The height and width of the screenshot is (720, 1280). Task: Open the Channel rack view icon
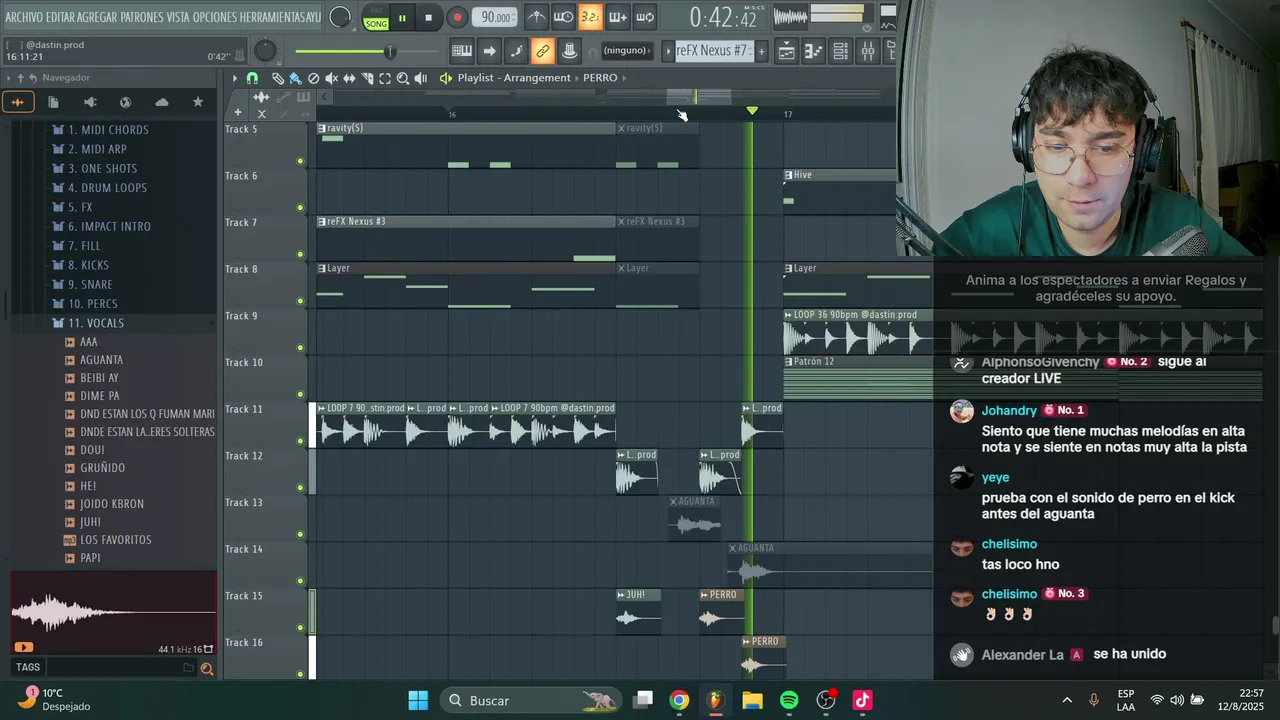[x=841, y=51]
